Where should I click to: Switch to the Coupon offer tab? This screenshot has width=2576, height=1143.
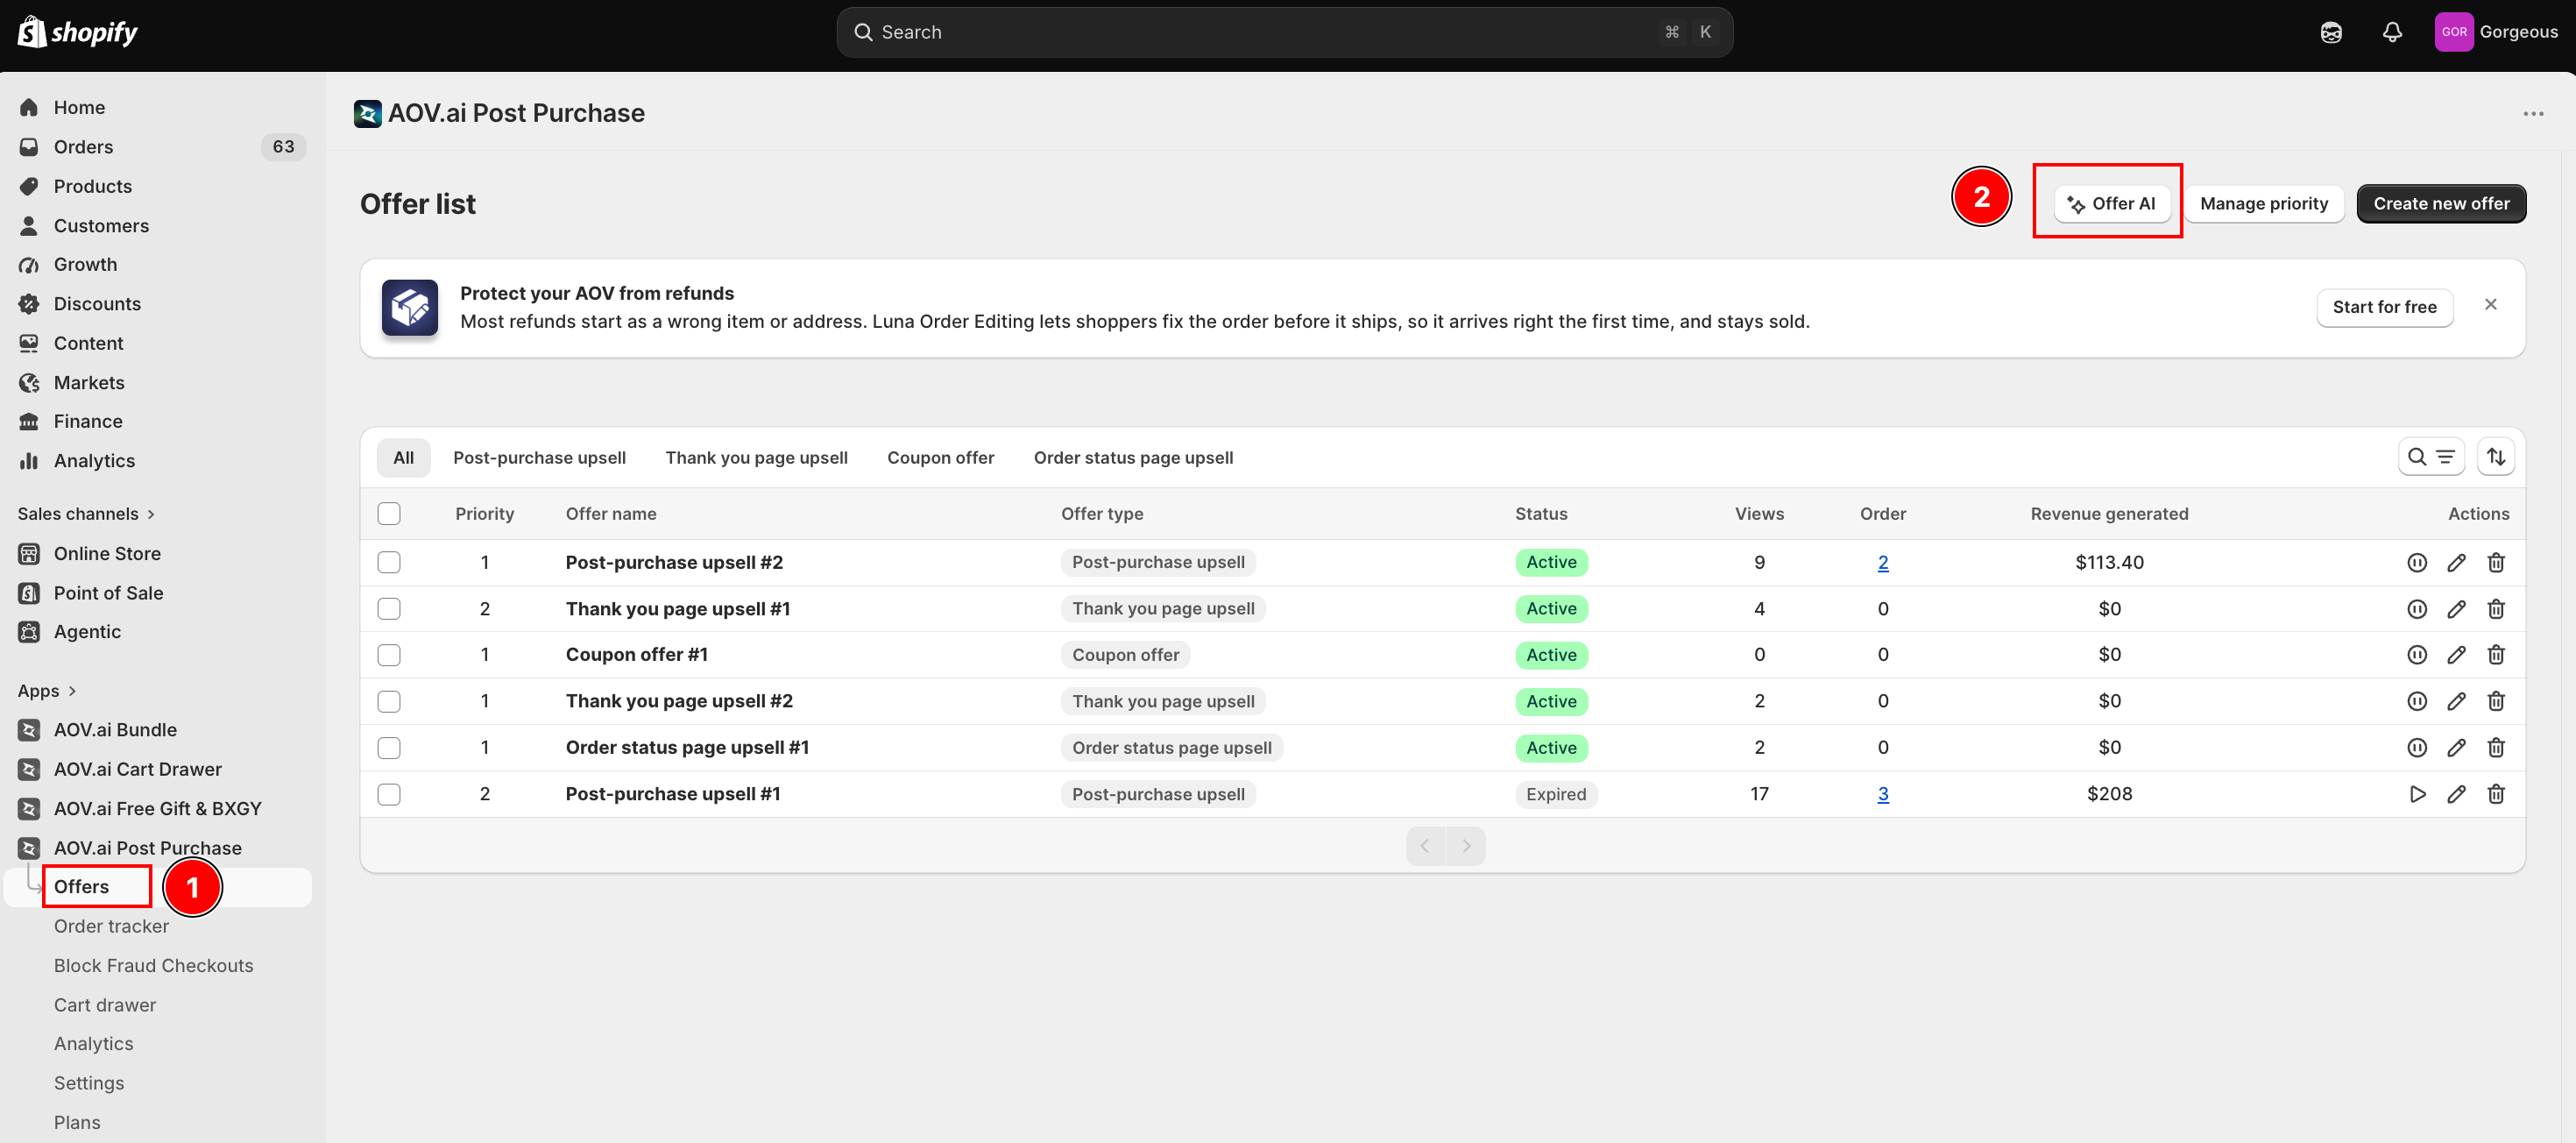point(940,458)
